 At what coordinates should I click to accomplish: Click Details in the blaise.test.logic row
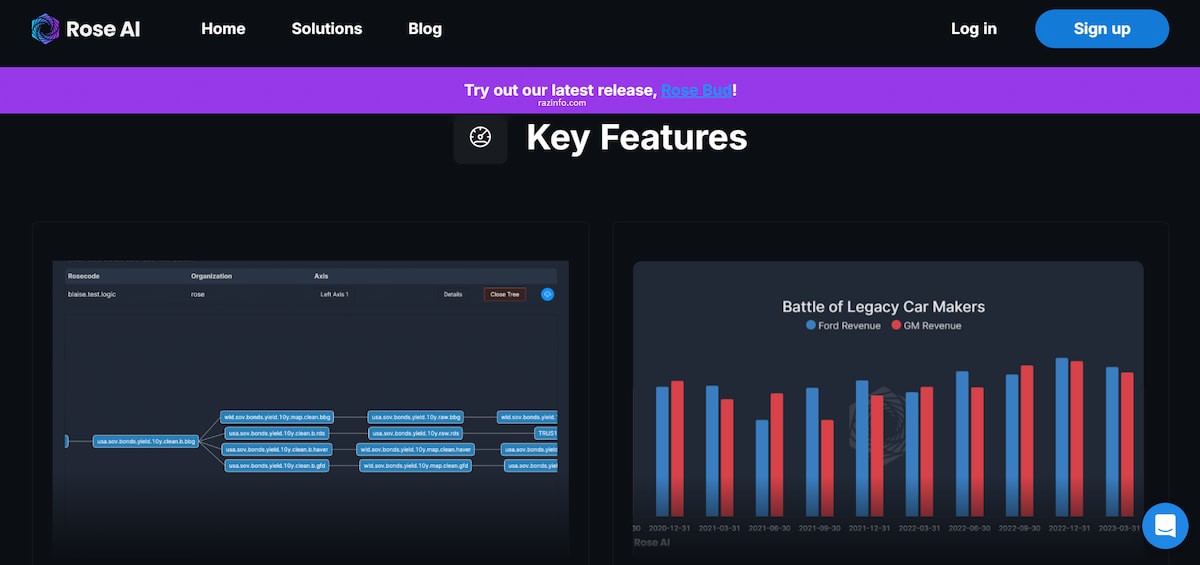point(453,294)
